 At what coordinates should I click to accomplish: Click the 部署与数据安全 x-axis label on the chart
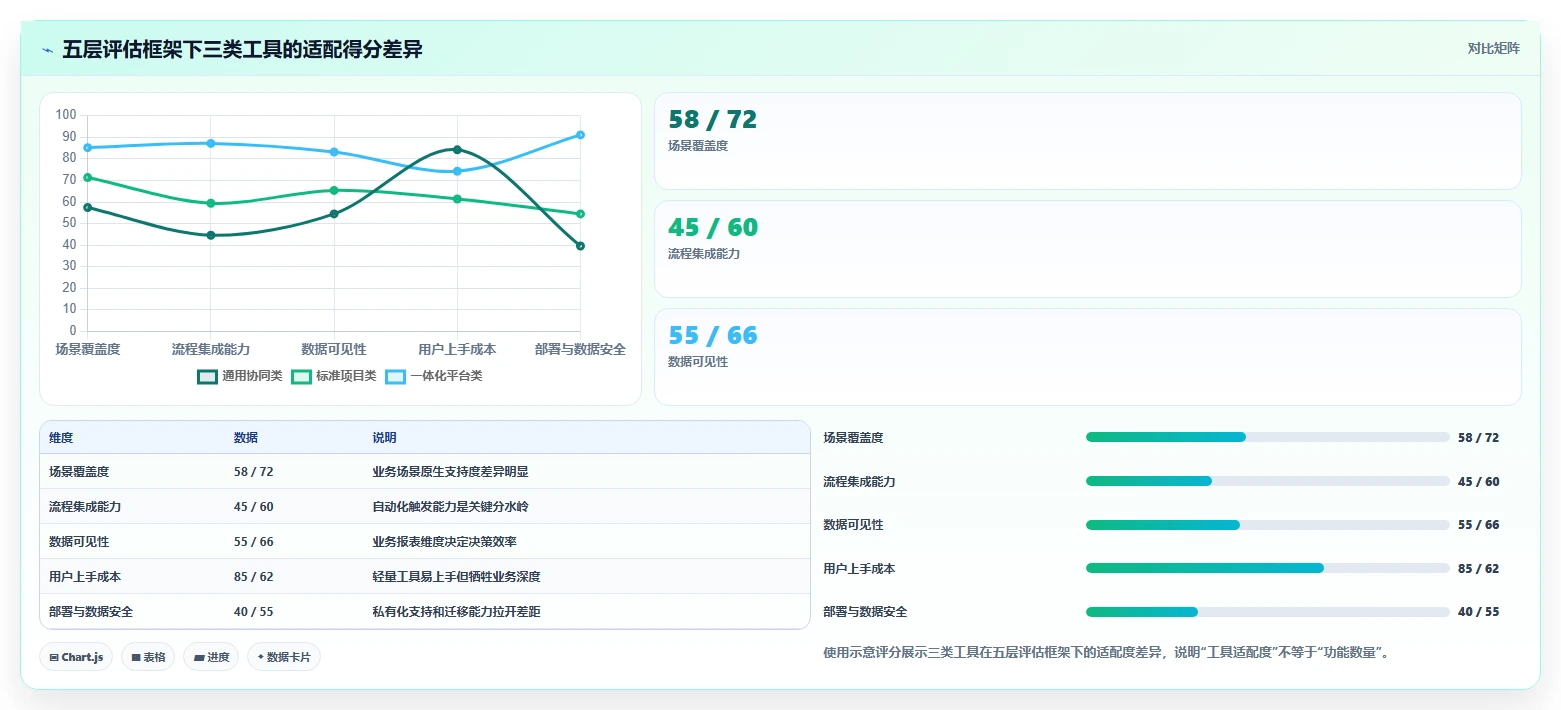pyautogui.click(x=580, y=349)
